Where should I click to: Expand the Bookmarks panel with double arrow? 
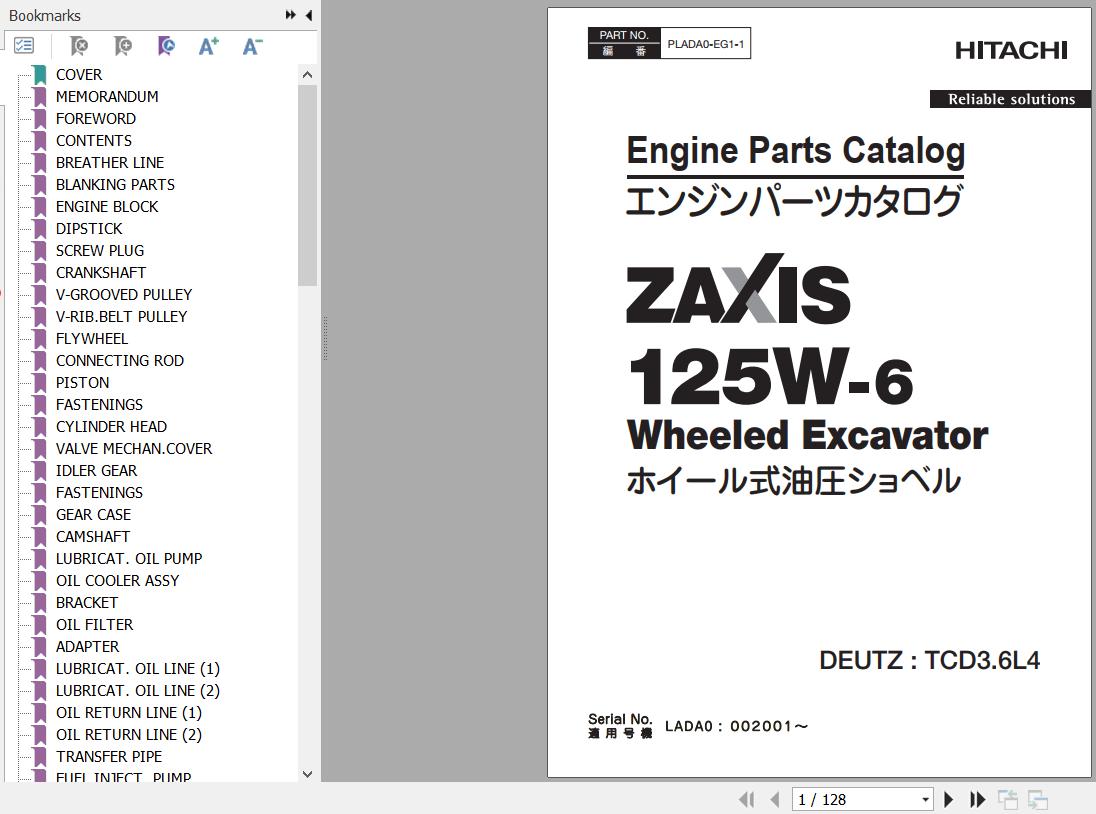coord(291,15)
